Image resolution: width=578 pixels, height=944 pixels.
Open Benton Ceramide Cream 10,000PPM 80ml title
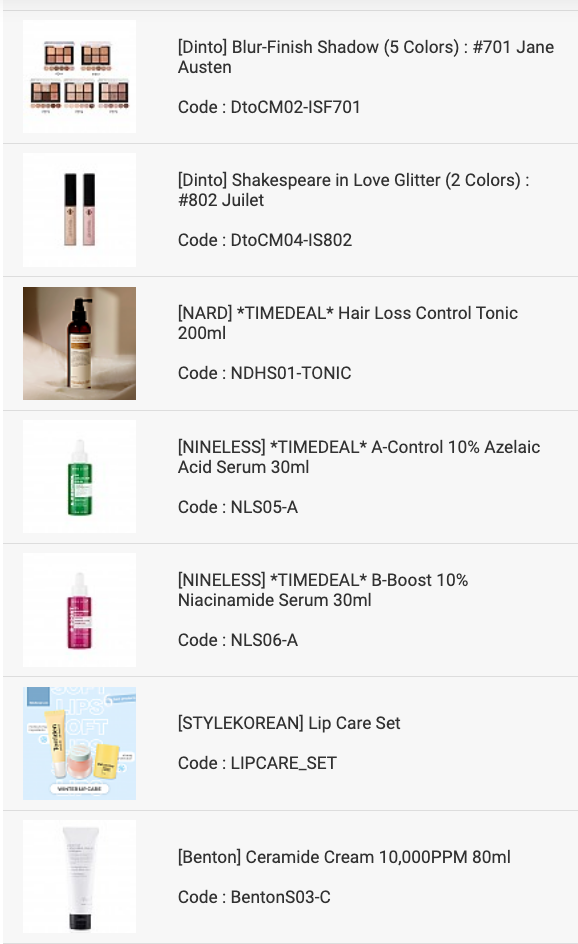pos(344,857)
